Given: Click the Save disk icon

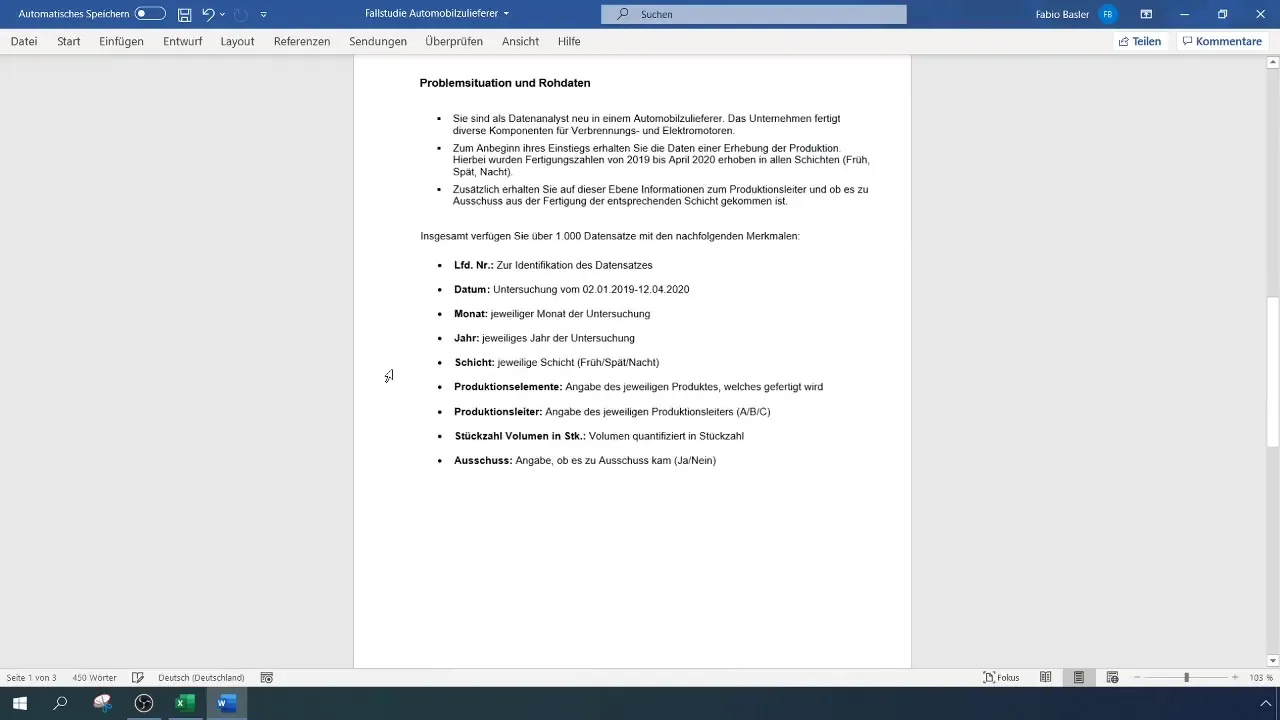Looking at the screenshot, I should coord(184,14).
